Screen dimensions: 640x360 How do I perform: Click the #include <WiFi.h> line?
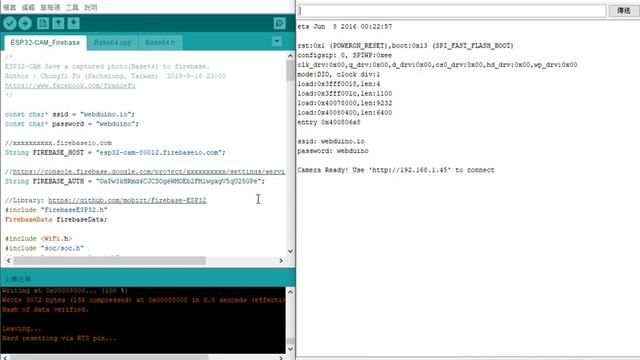point(38,238)
